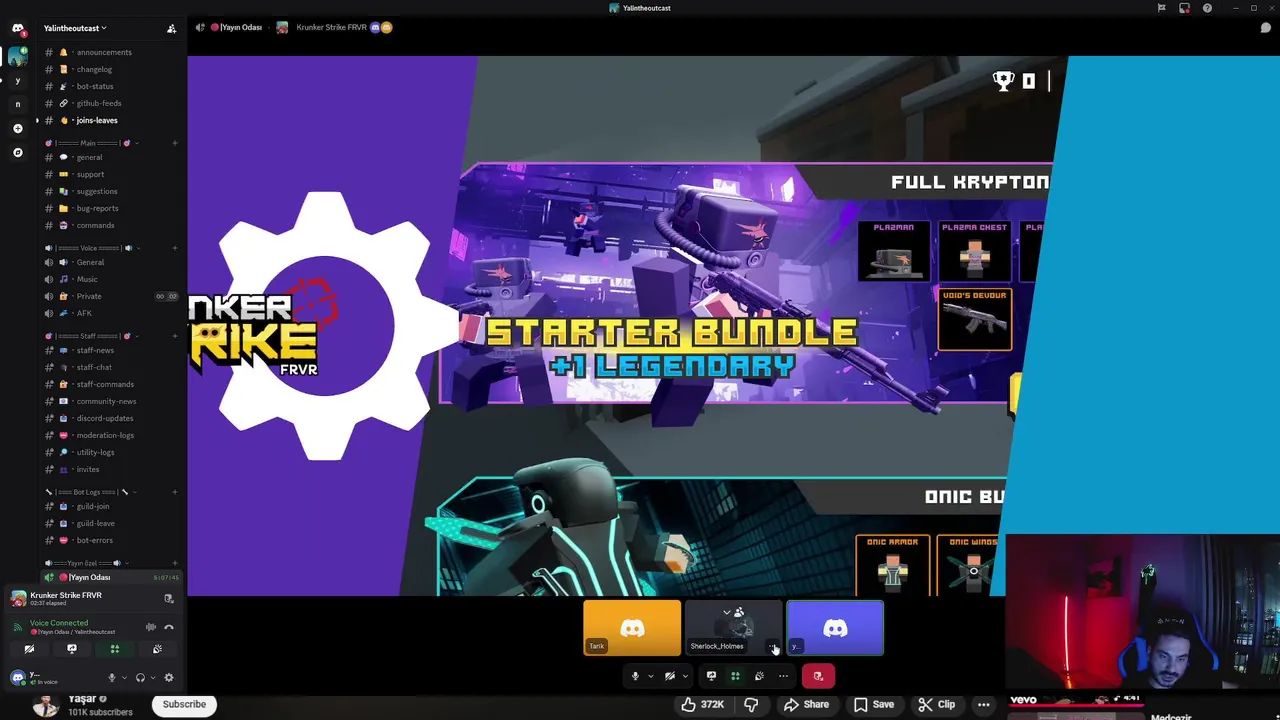This screenshot has width=1280, height=720.
Task: Open the server labeled 'n' in server list
Action: [x=17, y=104]
